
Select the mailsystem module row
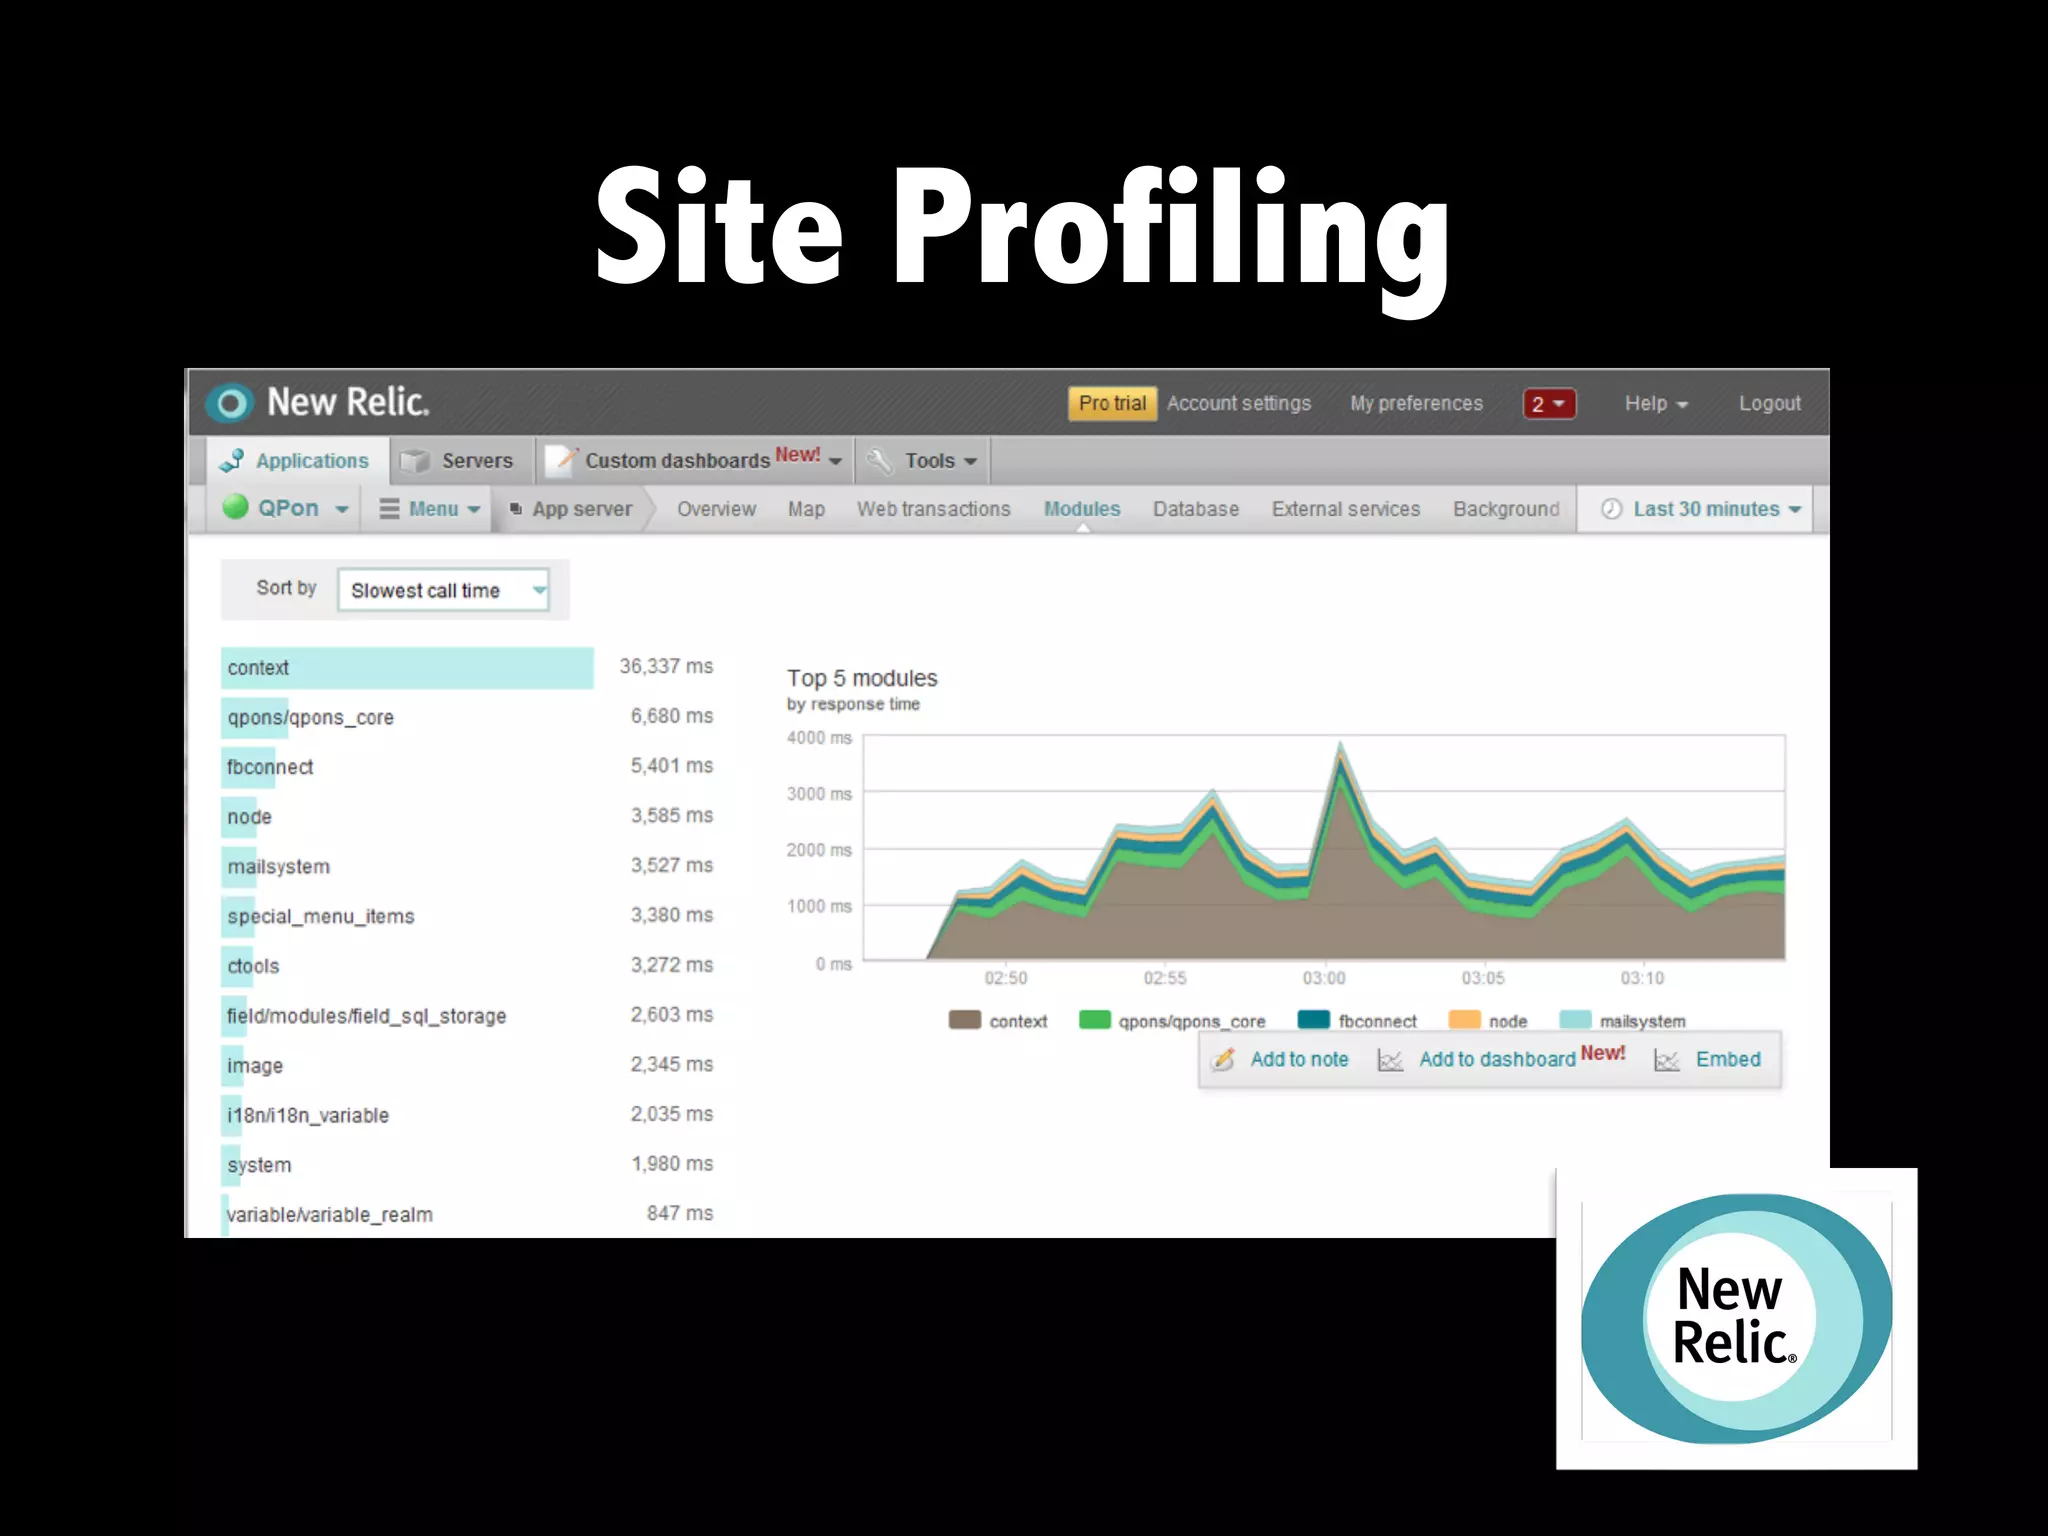(468, 866)
